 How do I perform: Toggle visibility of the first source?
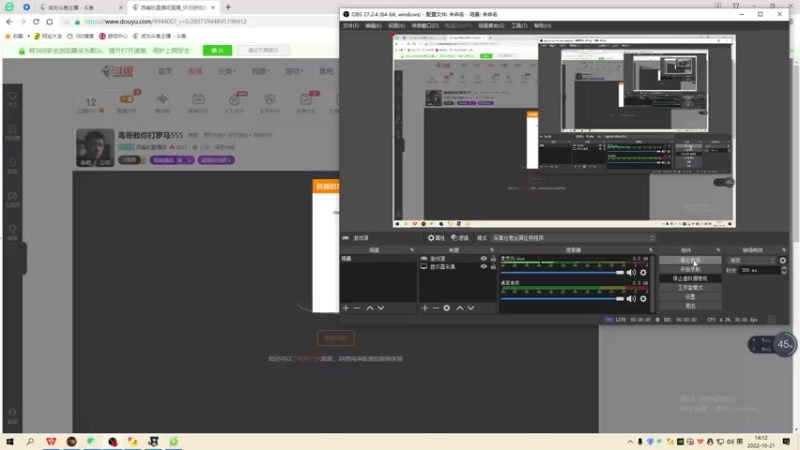pos(483,259)
